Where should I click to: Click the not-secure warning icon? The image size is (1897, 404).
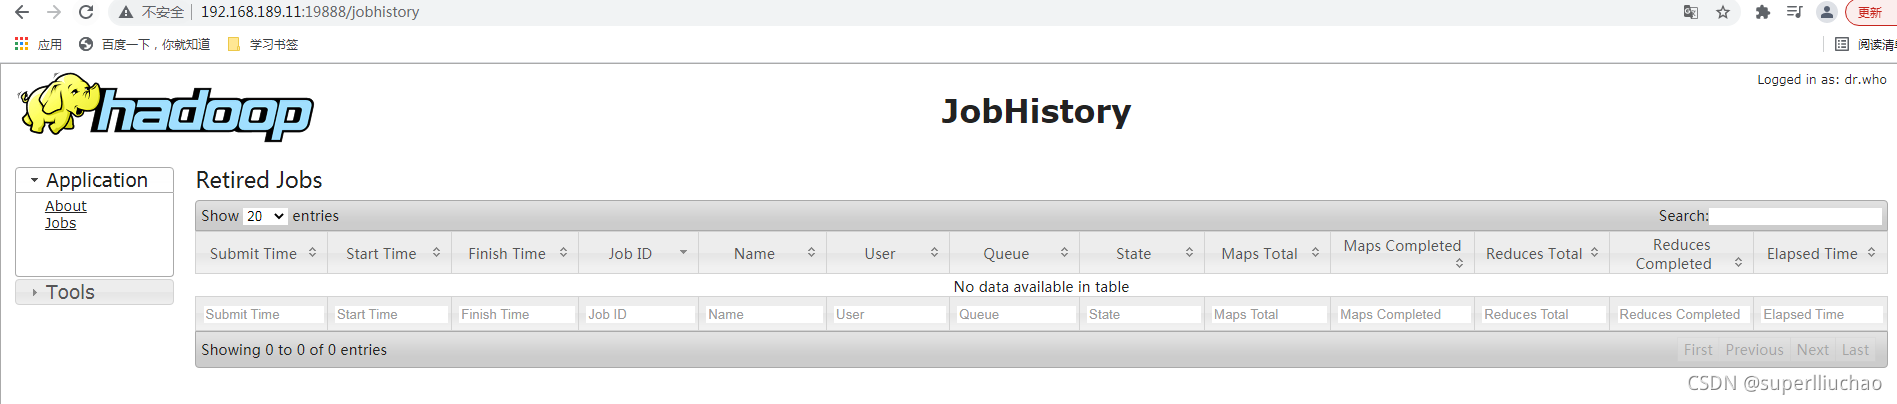click(x=125, y=12)
